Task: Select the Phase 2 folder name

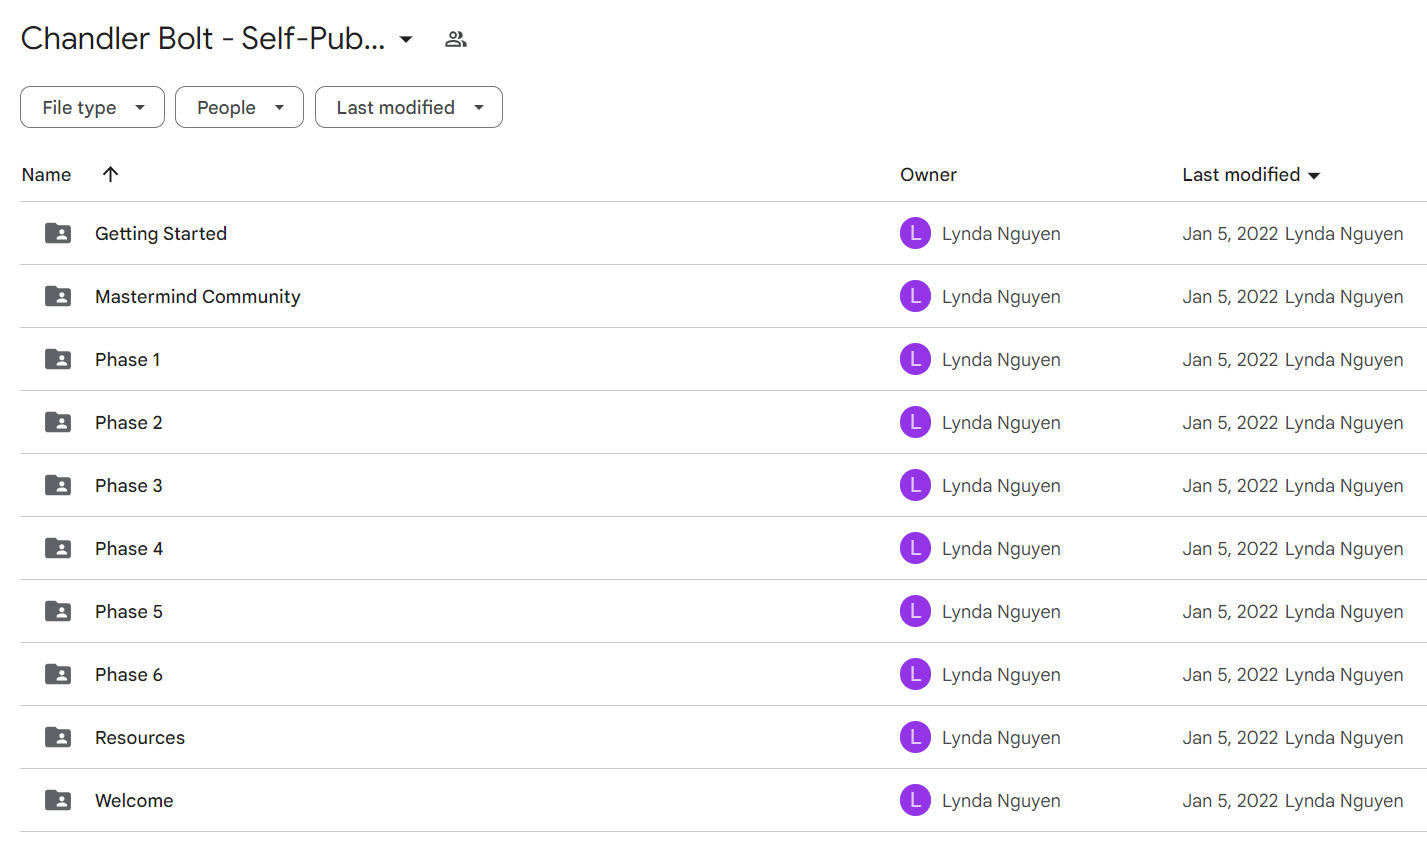Action: 129,423
